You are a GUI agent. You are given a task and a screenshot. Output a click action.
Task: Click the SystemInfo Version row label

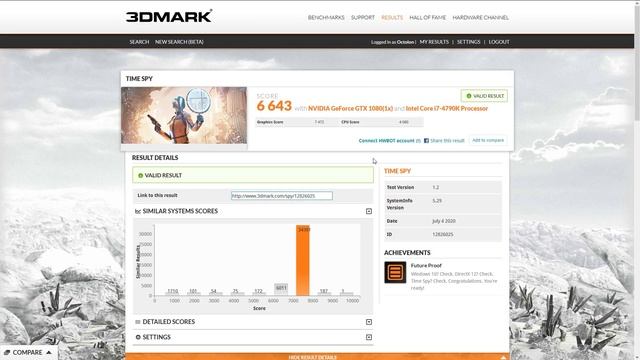(x=400, y=204)
